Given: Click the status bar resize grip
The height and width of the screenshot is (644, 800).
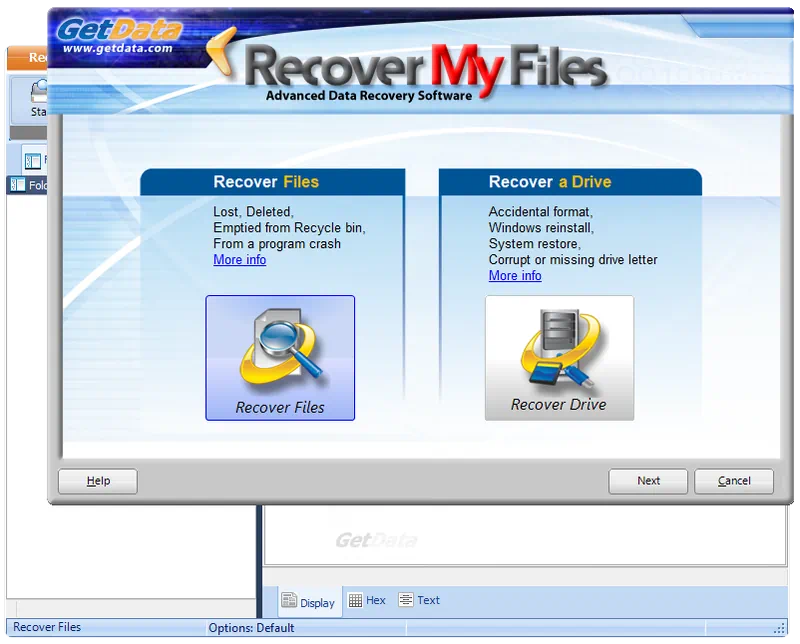Looking at the screenshot, I should (x=780, y=628).
